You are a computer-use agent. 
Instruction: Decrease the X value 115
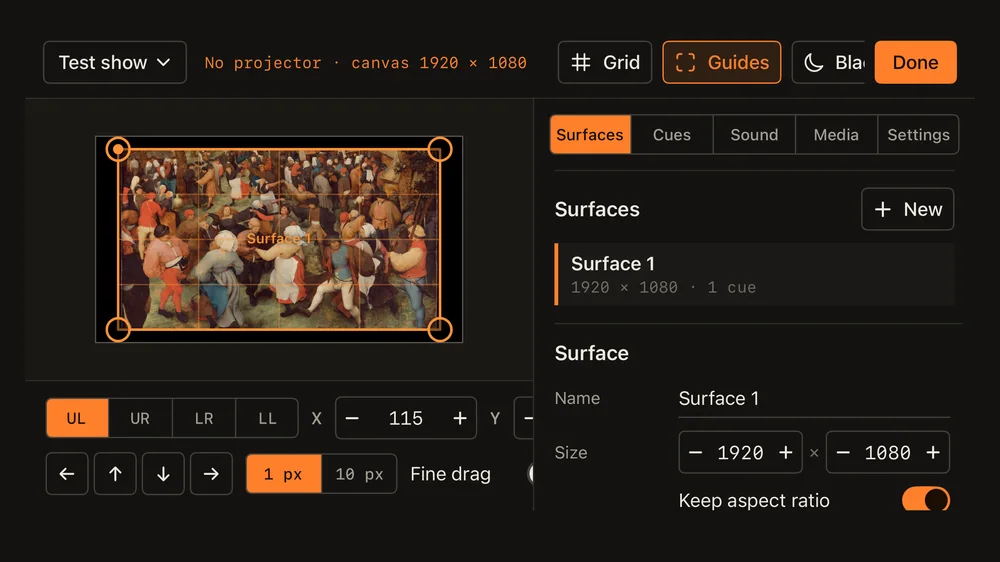point(352,418)
